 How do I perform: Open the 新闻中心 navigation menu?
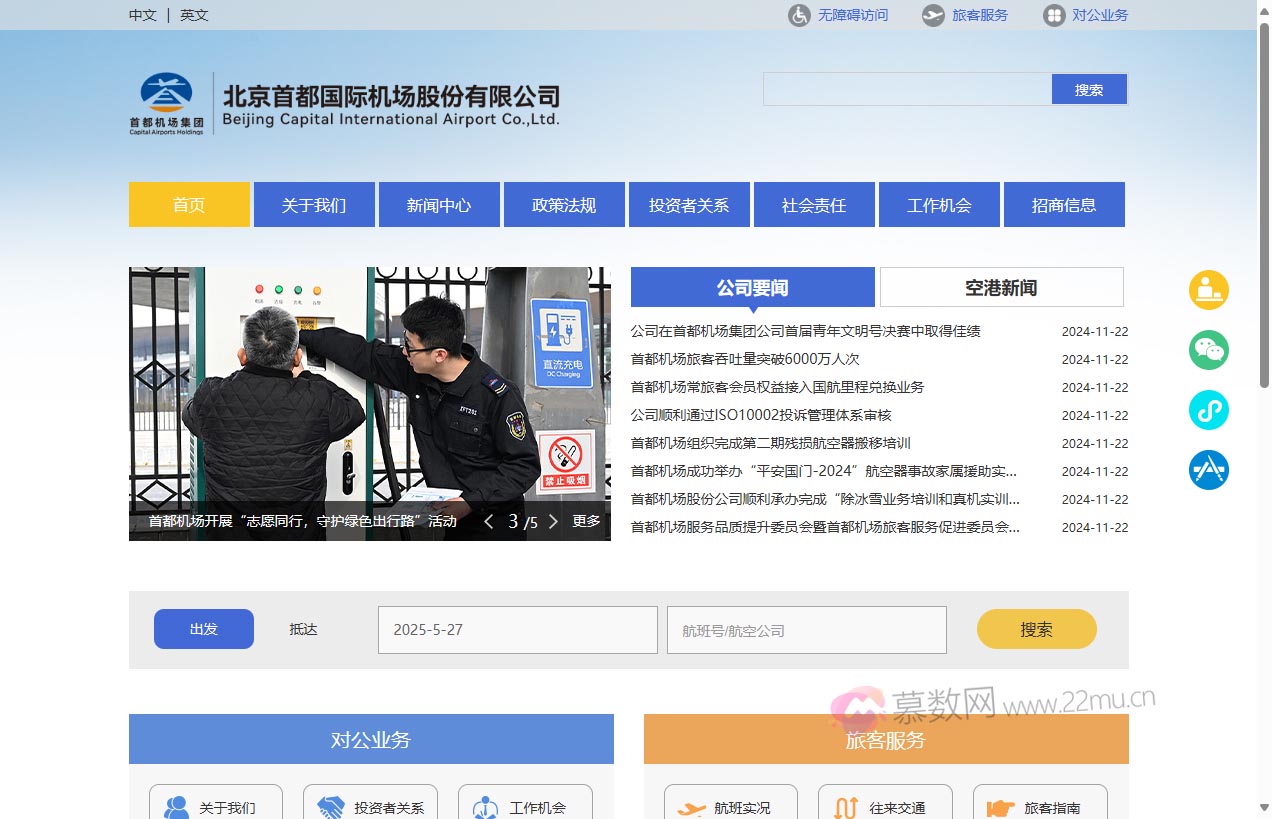click(438, 204)
